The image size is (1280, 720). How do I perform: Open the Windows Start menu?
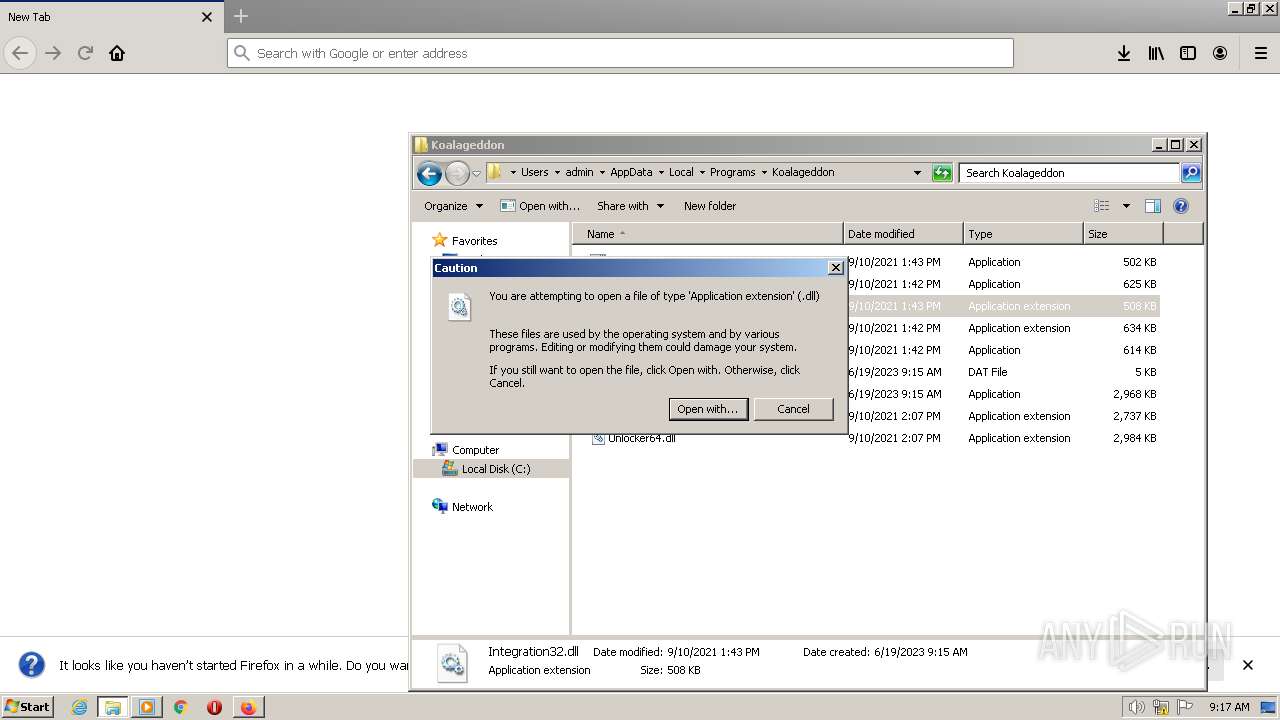[28, 707]
